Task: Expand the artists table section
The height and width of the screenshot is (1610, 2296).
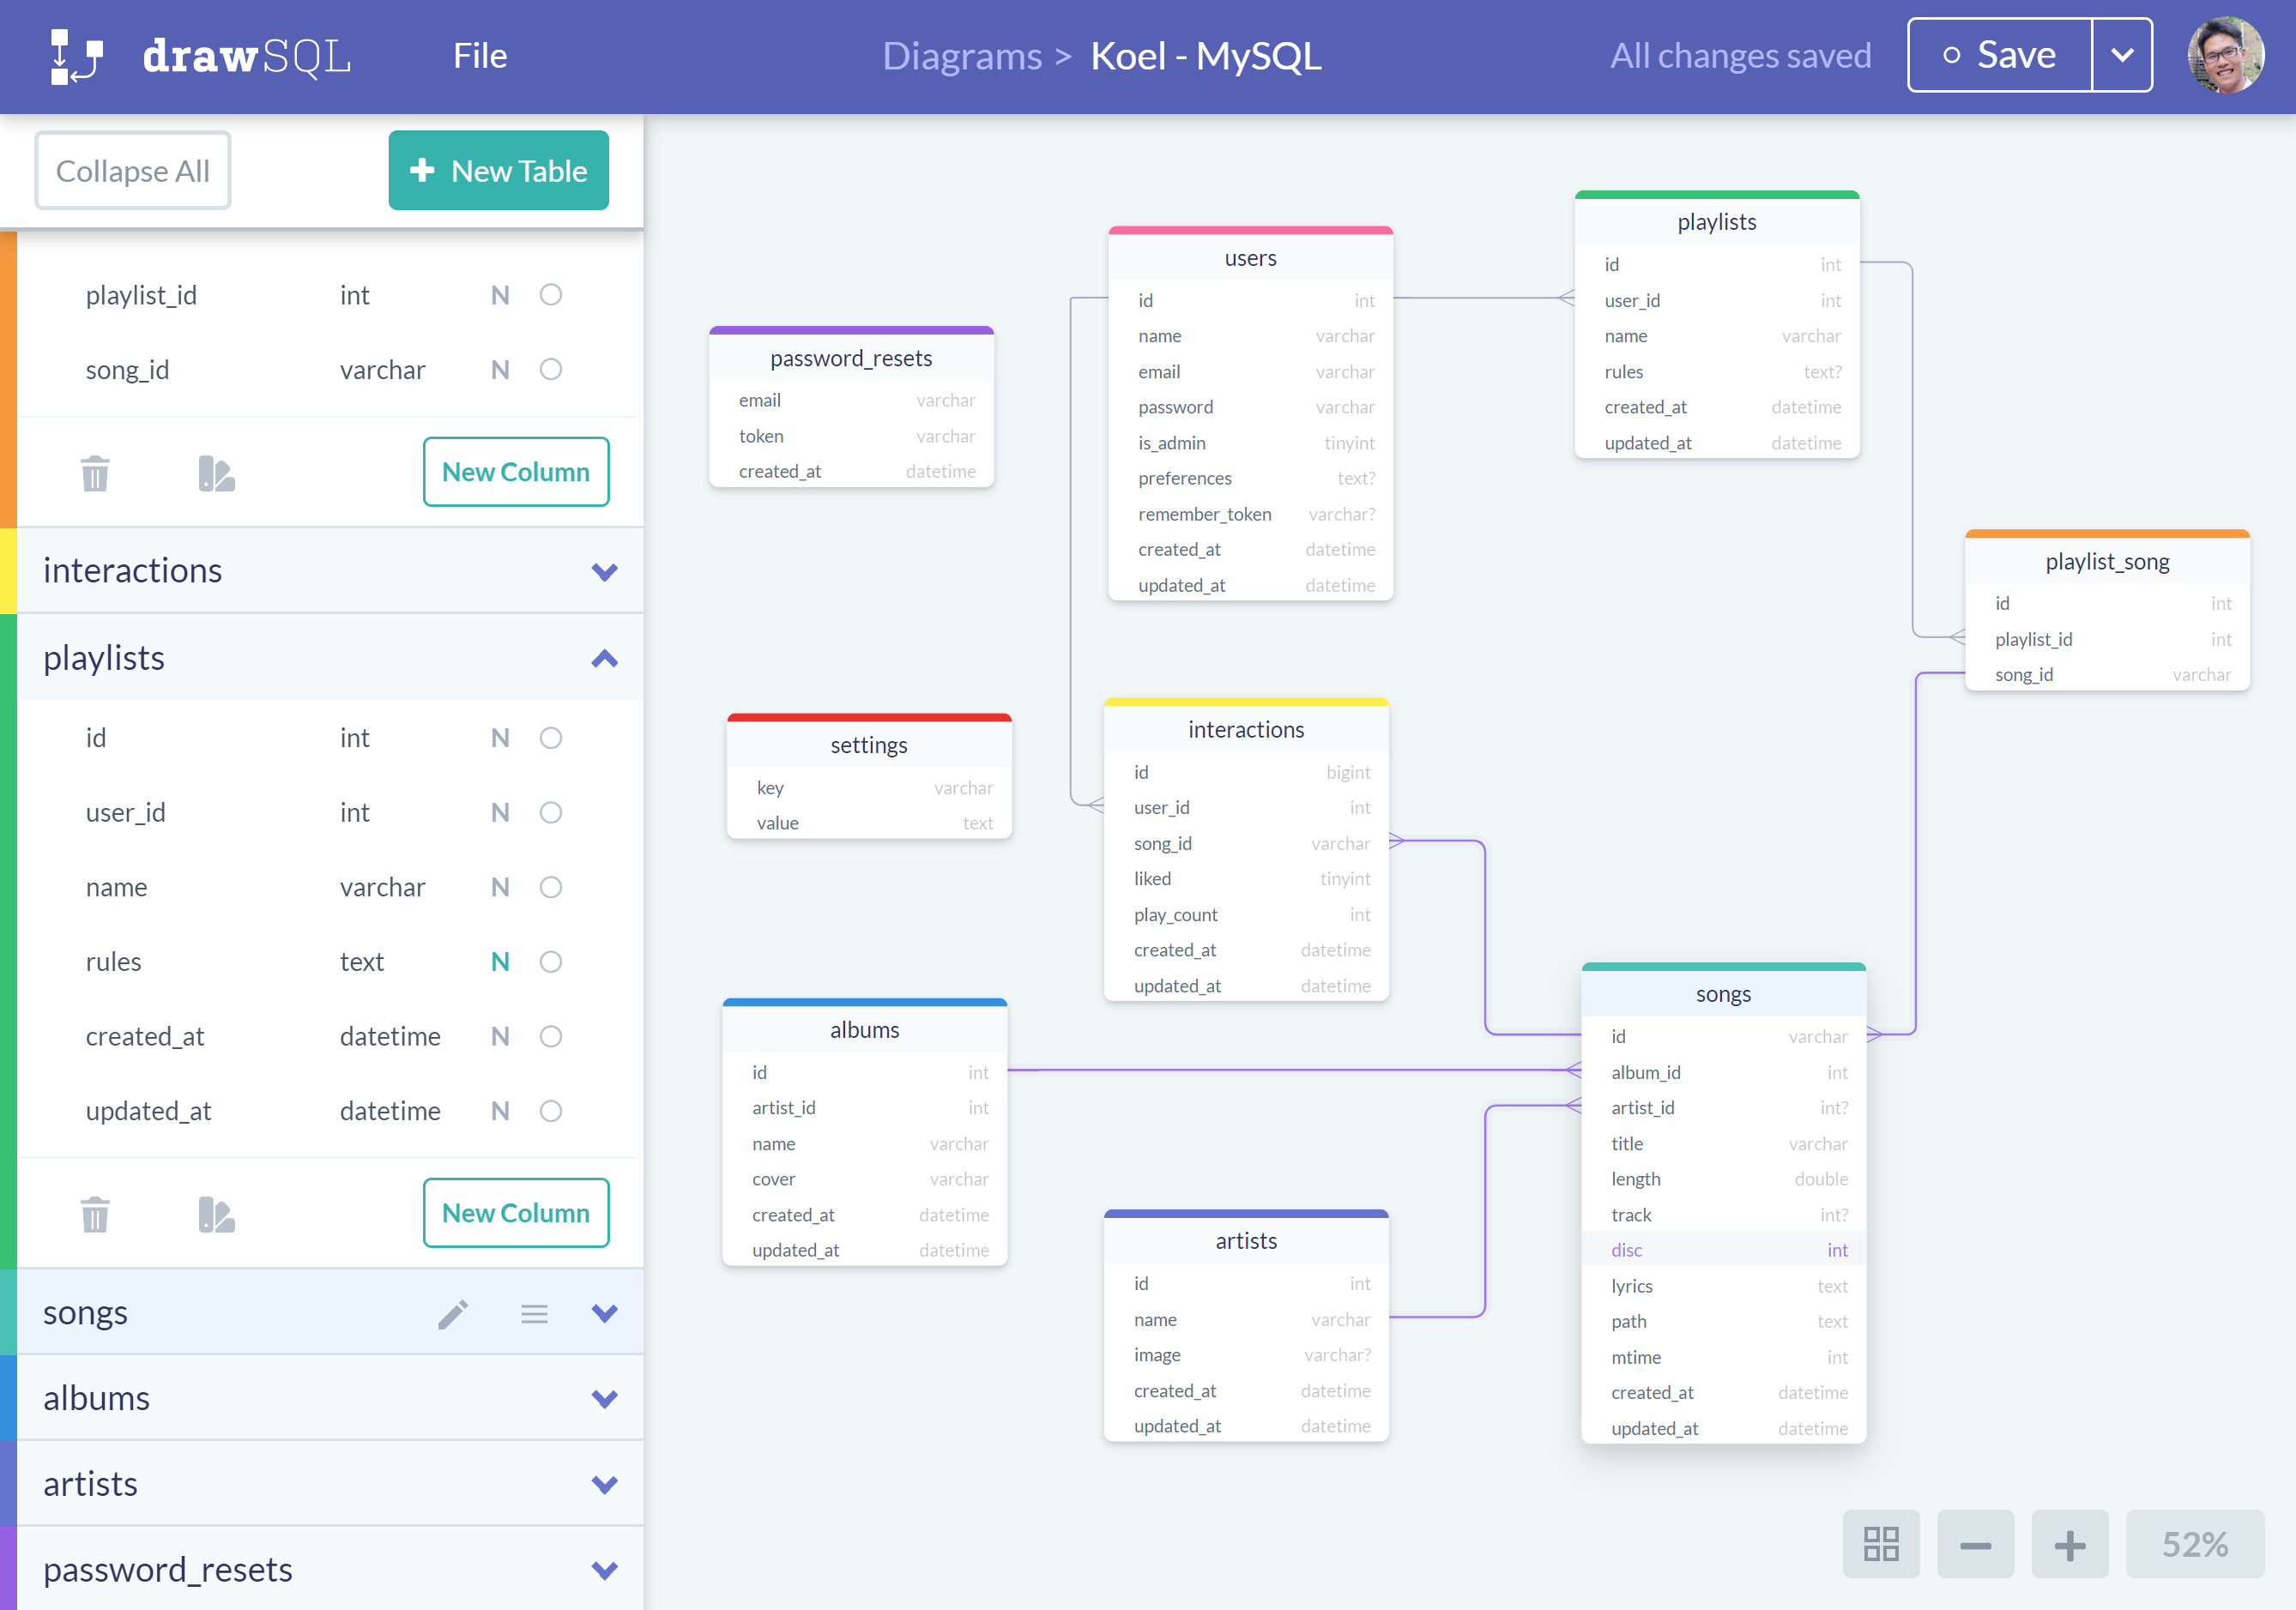Action: pyautogui.click(x=606, y=1483)
